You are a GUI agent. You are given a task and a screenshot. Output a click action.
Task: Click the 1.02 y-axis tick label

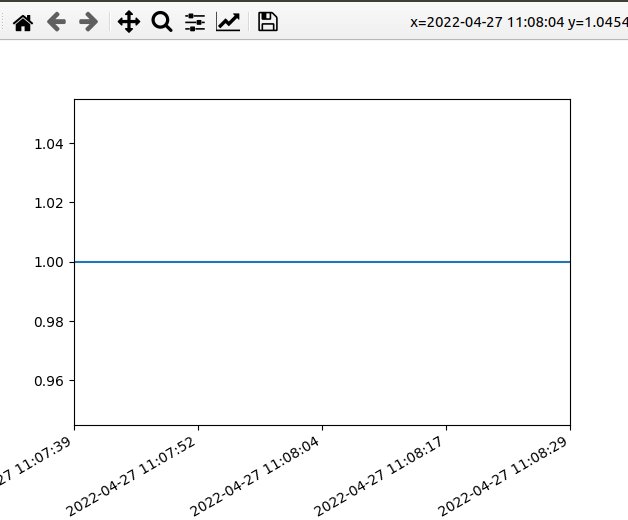[x=48, y=203]
